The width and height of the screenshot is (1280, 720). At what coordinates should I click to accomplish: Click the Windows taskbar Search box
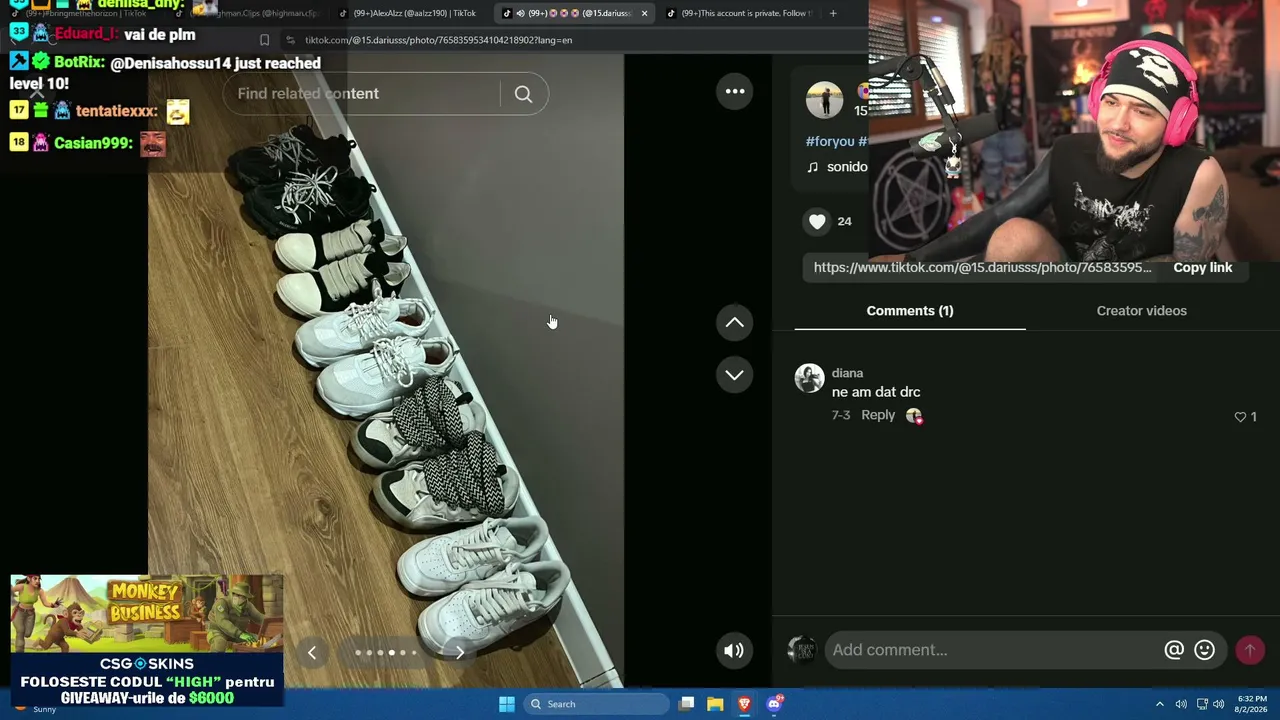tap(596, 704)
